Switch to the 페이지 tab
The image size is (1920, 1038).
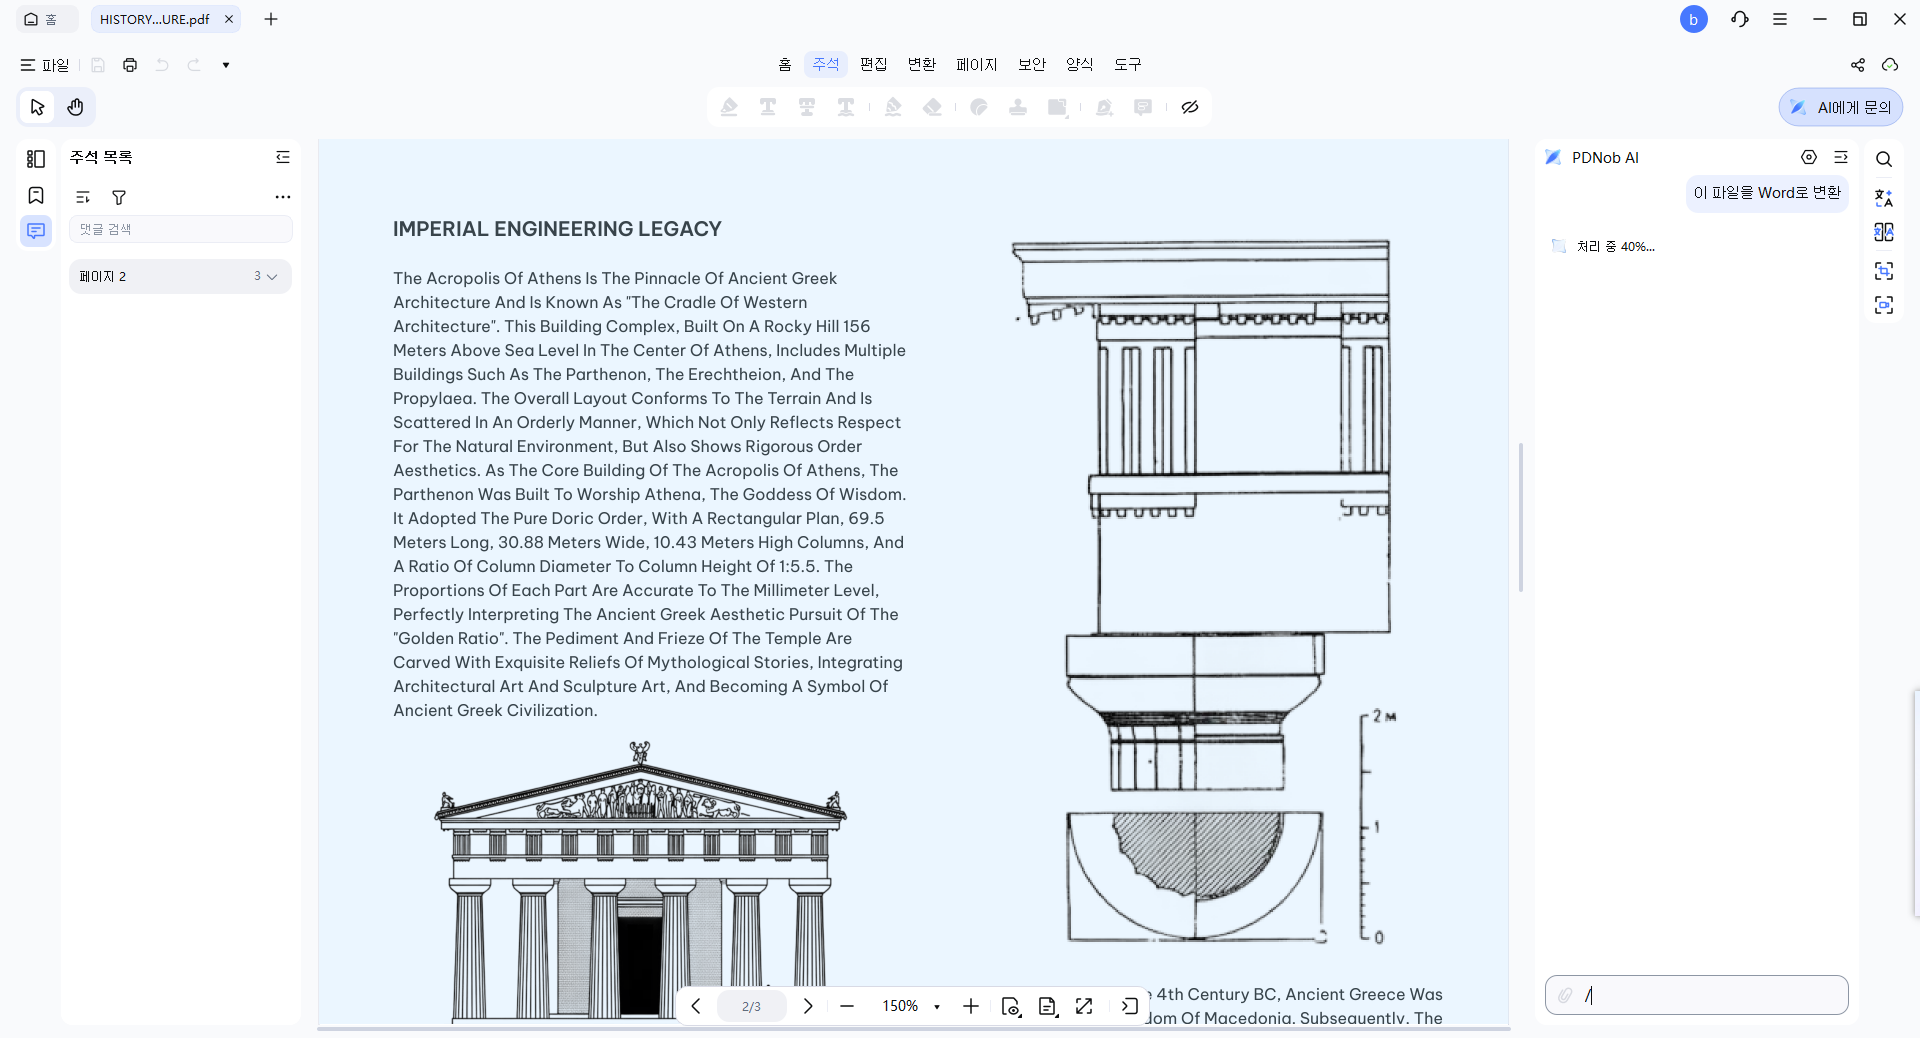tap(977, 64)
